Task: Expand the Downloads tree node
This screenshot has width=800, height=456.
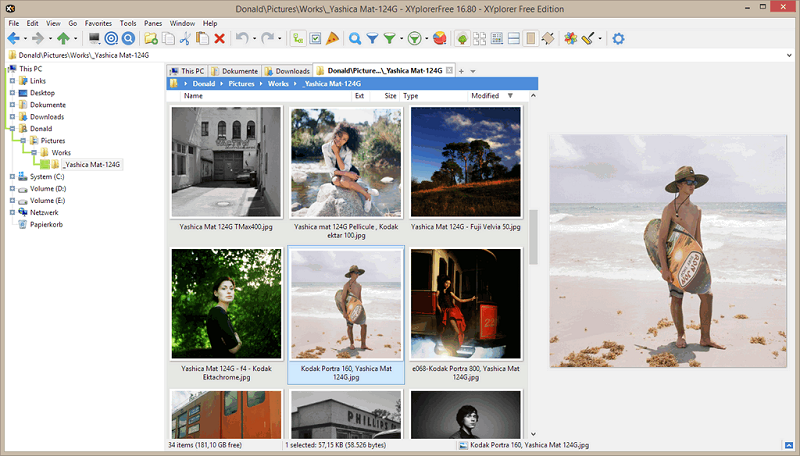Action: [x=12, y=117]
